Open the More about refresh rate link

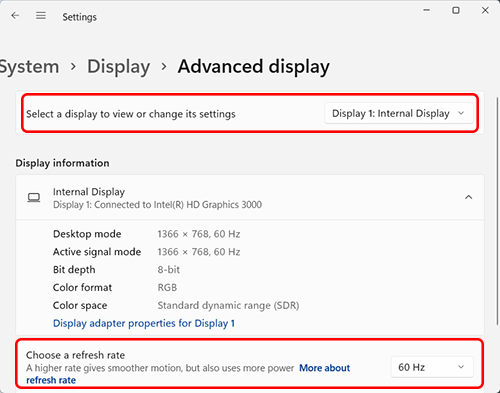324,368
